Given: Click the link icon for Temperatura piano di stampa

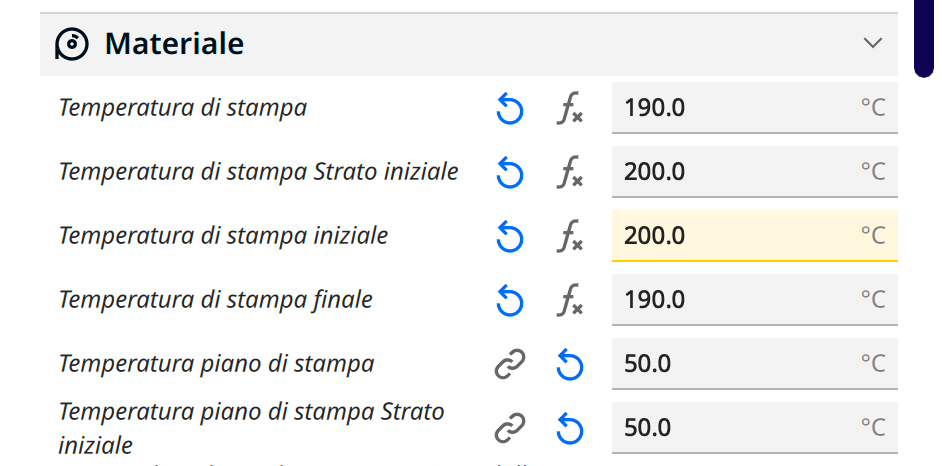Looking at the screenshot, I should pyautogui.click(x=510, y=364).
